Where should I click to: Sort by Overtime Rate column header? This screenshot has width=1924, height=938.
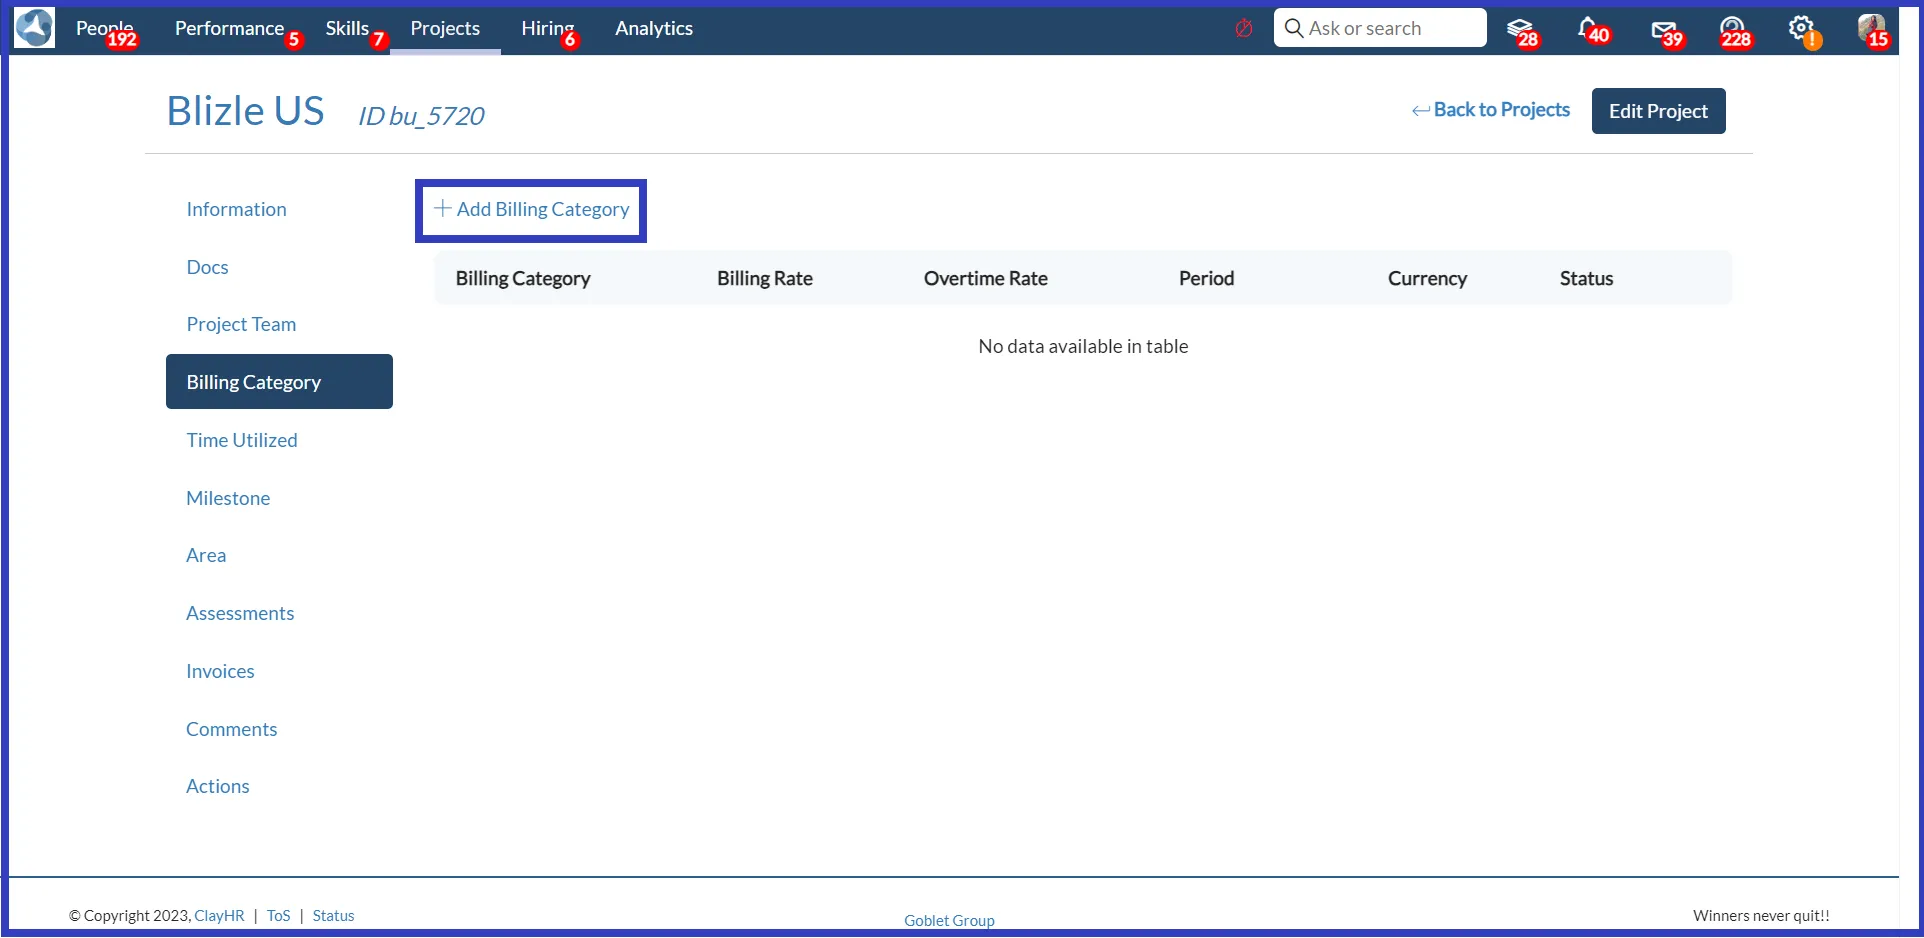click(x=986, y=278)
